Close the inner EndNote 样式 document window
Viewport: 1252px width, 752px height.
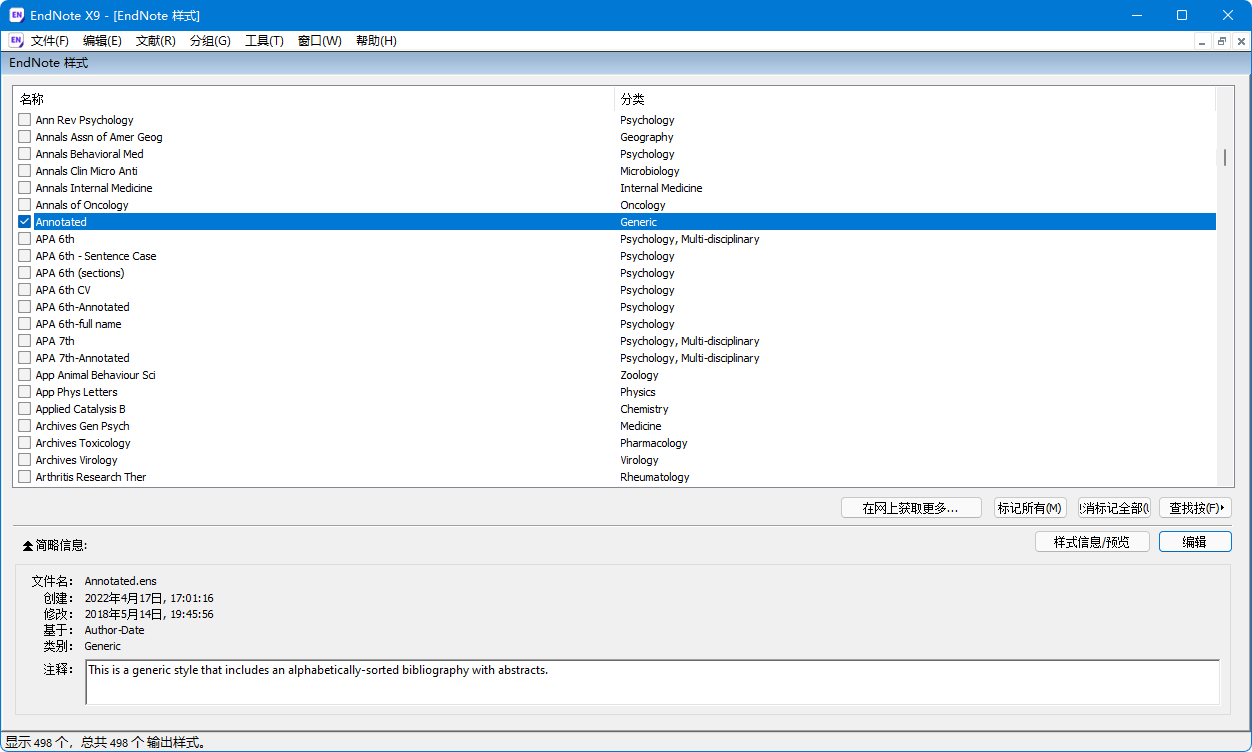click(1240, 41)
